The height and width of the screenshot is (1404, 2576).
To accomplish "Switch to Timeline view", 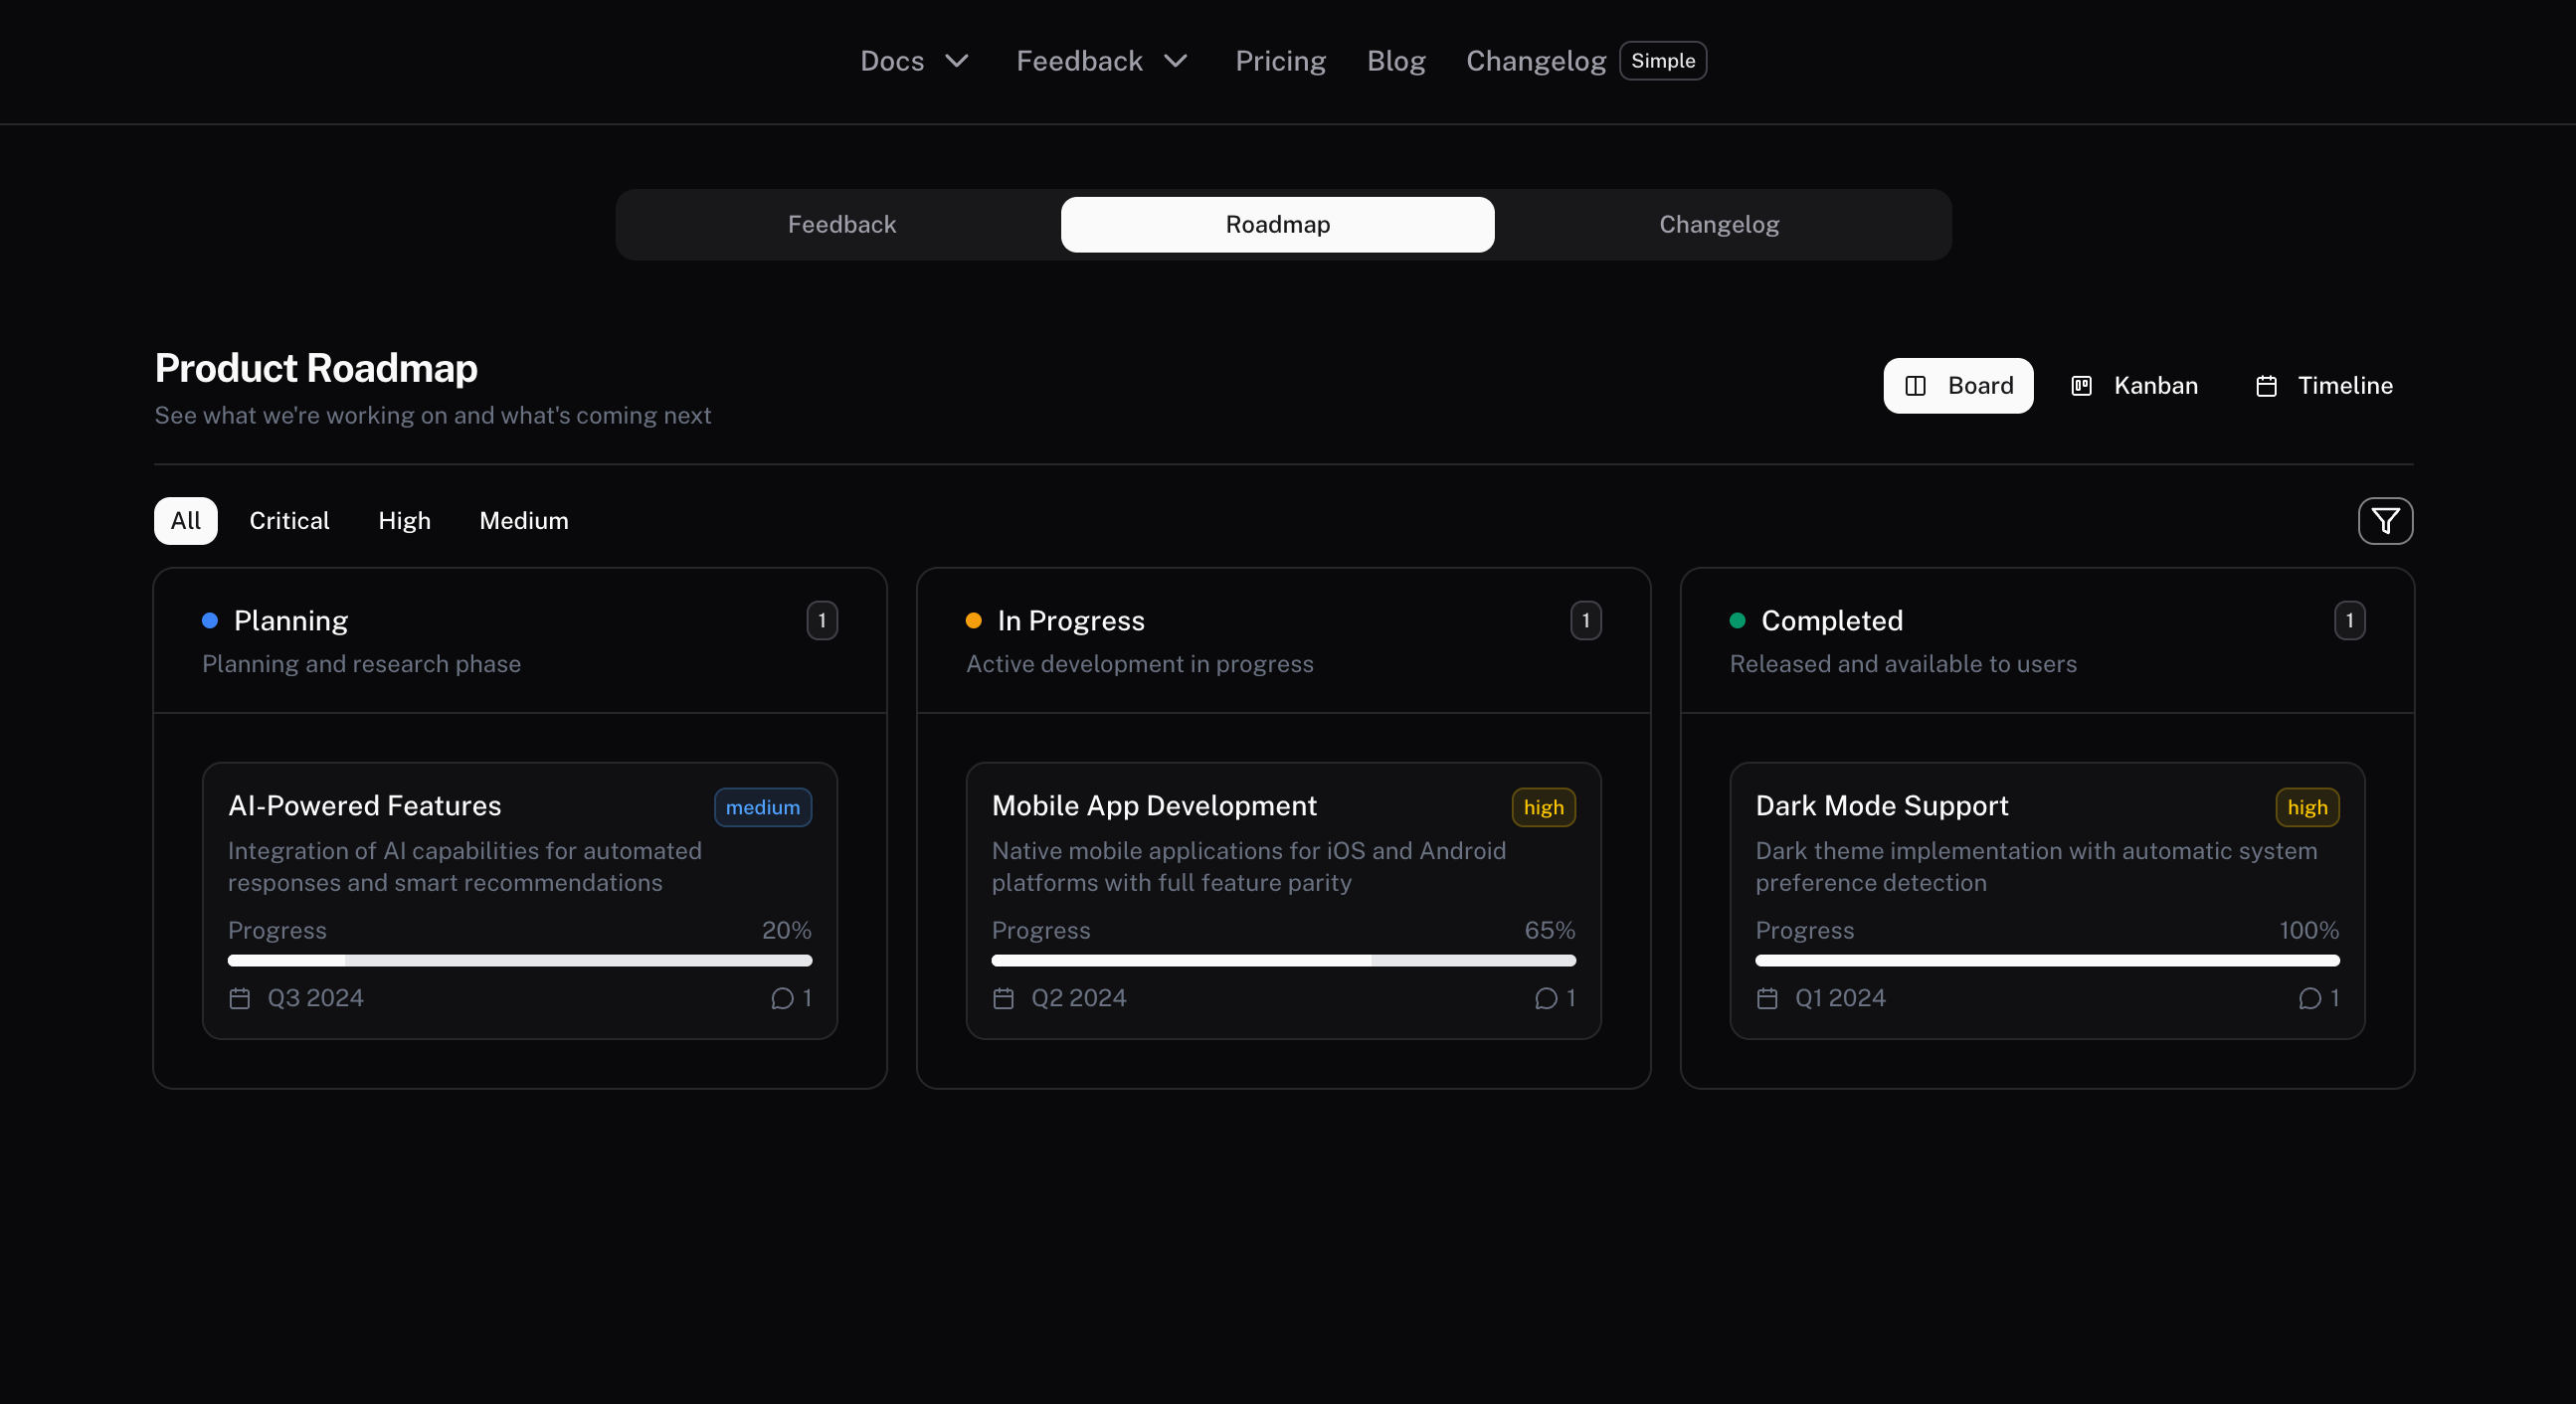I will pos(2322,385).
